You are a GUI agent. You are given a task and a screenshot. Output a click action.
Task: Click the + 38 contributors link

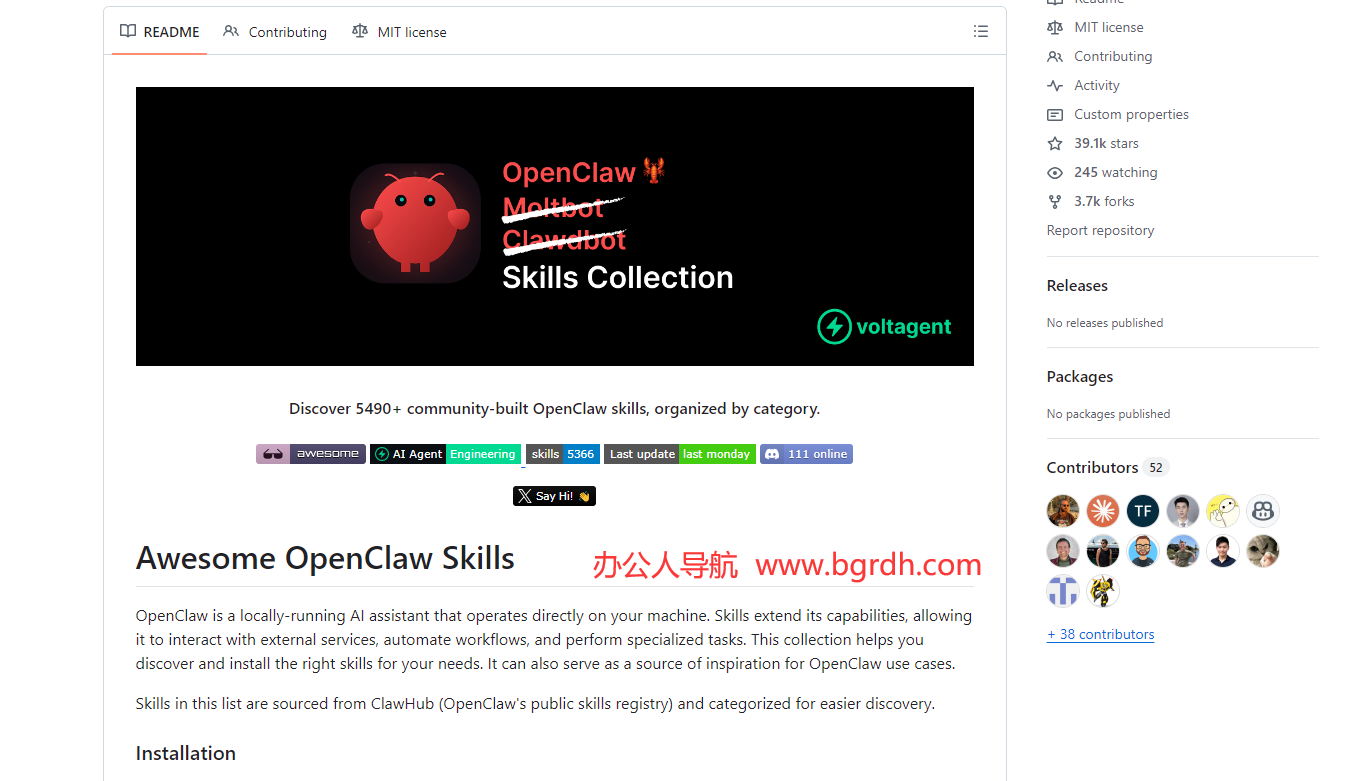point(1100,634)
